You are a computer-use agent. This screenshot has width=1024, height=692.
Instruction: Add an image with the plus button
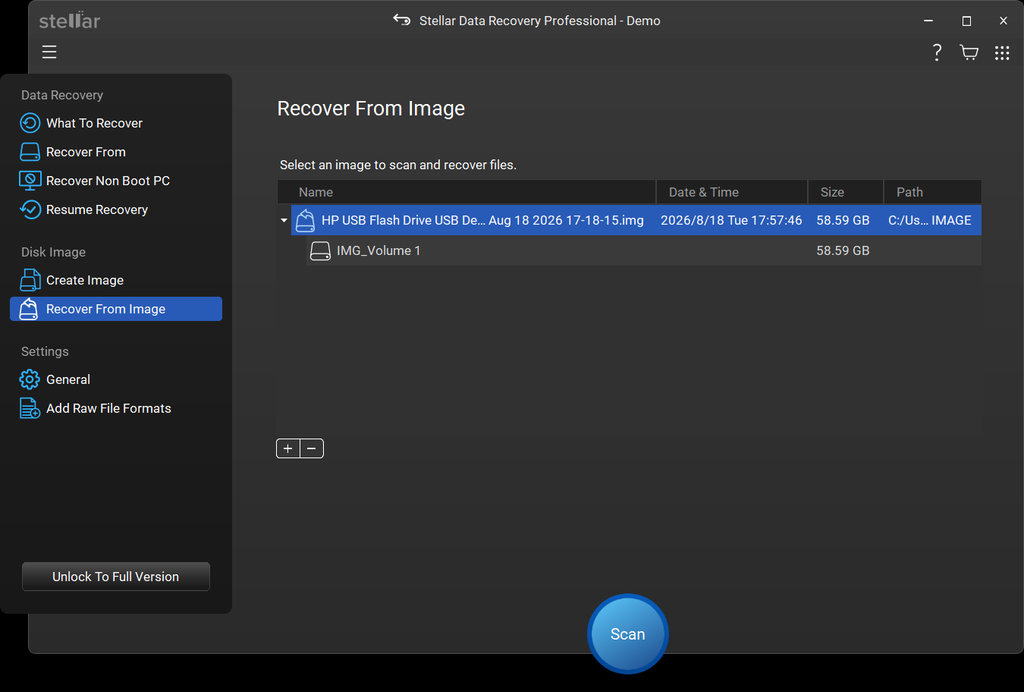[288, 448]
